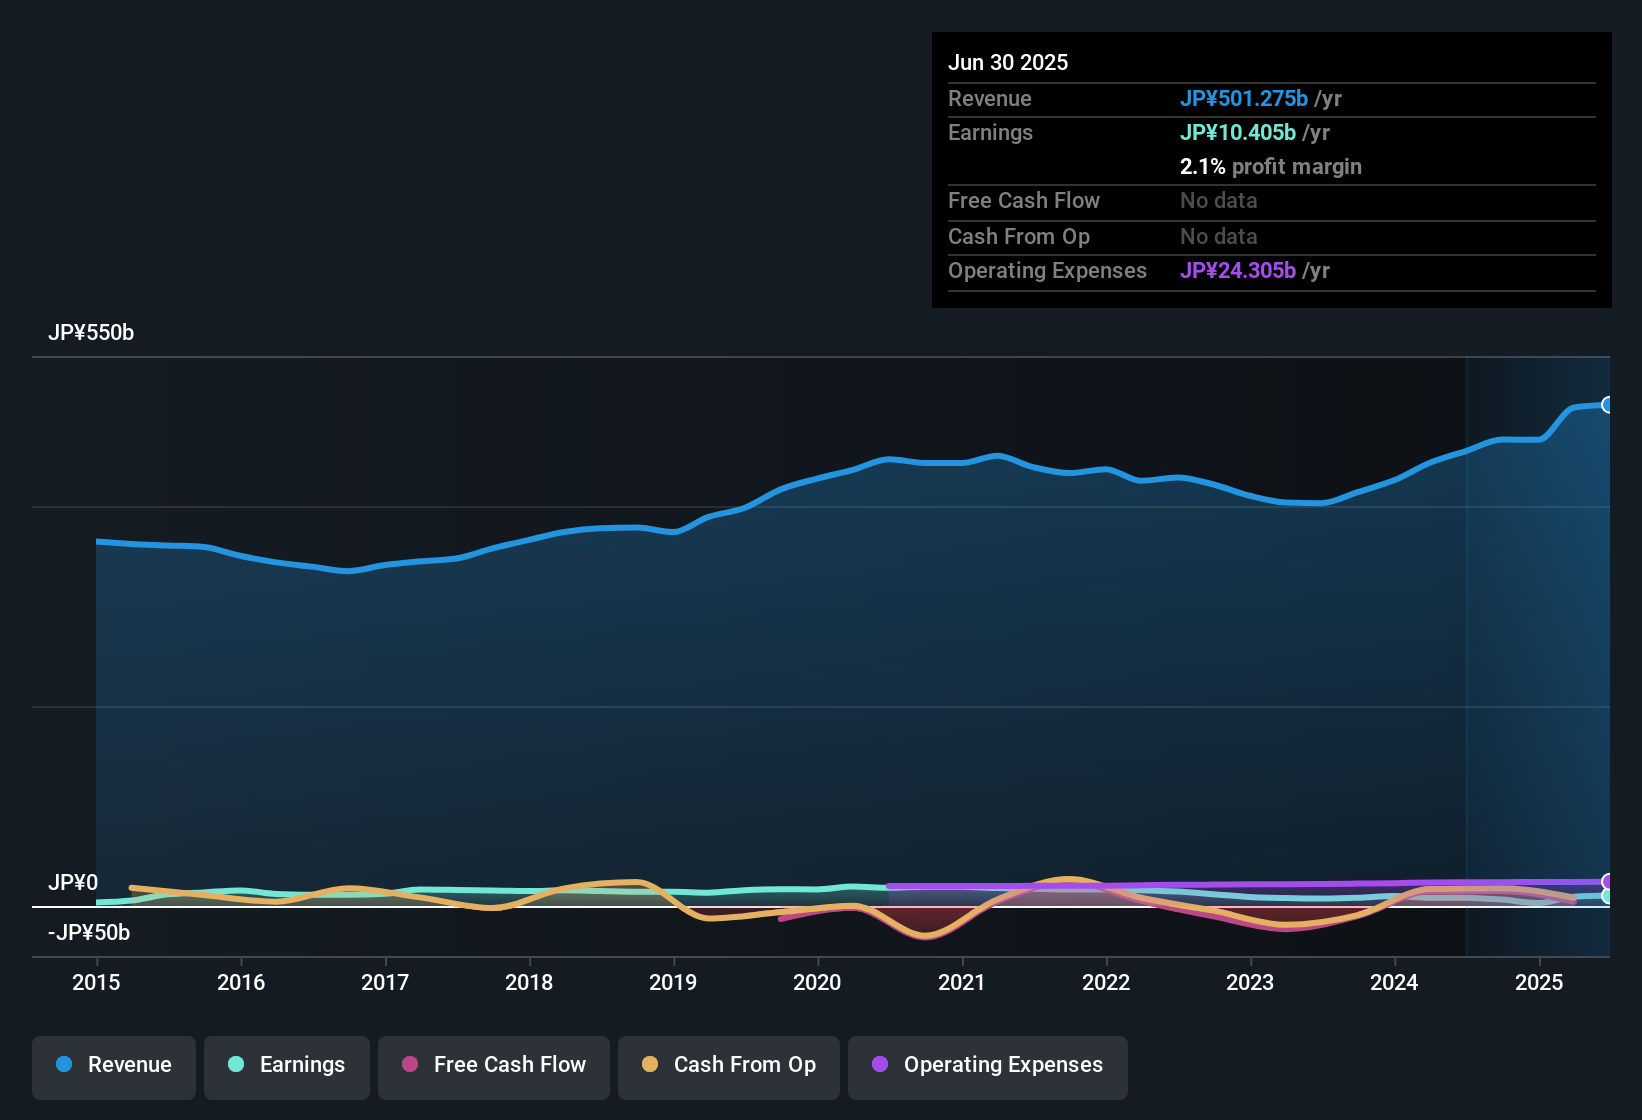The height and width of the screenshot is (1120, 1642).
Task: Click the 2.1% profit margin text
Action: tap(1271, 167)
